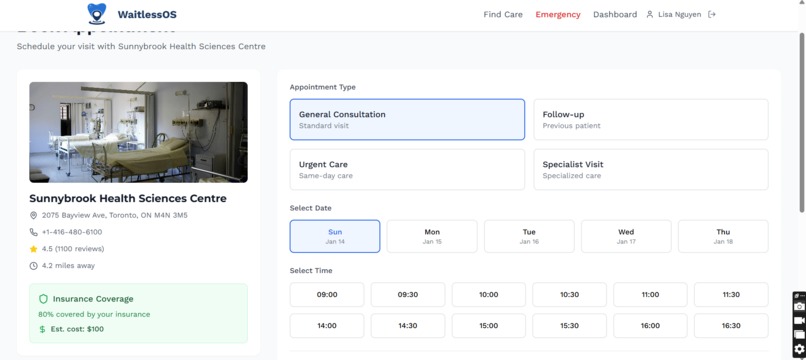Open the Emergency navigation link
Image resolution: width=806 pixels, height=360 pixels.
[558, 14]
